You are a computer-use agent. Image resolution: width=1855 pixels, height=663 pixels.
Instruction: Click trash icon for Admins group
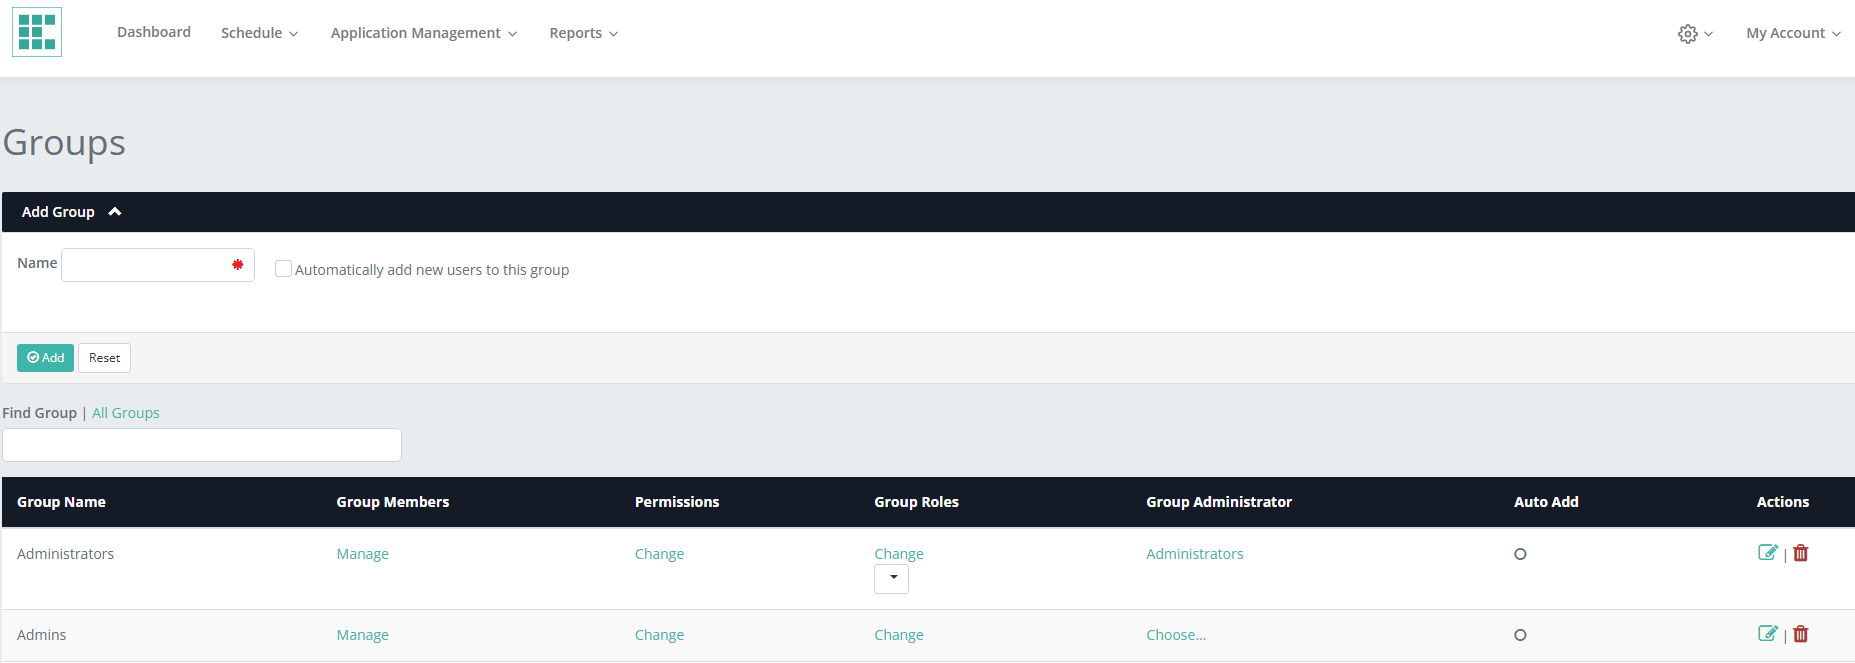point(1801,634)
